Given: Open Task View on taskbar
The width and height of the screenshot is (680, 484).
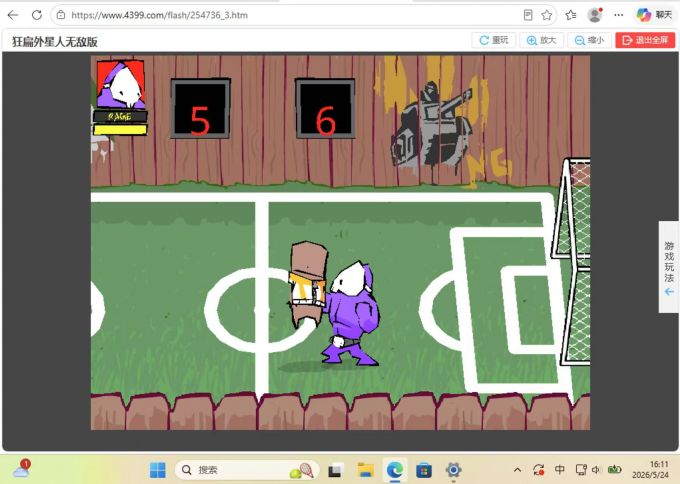Looking at the screenshot, I should click(335, 470).
